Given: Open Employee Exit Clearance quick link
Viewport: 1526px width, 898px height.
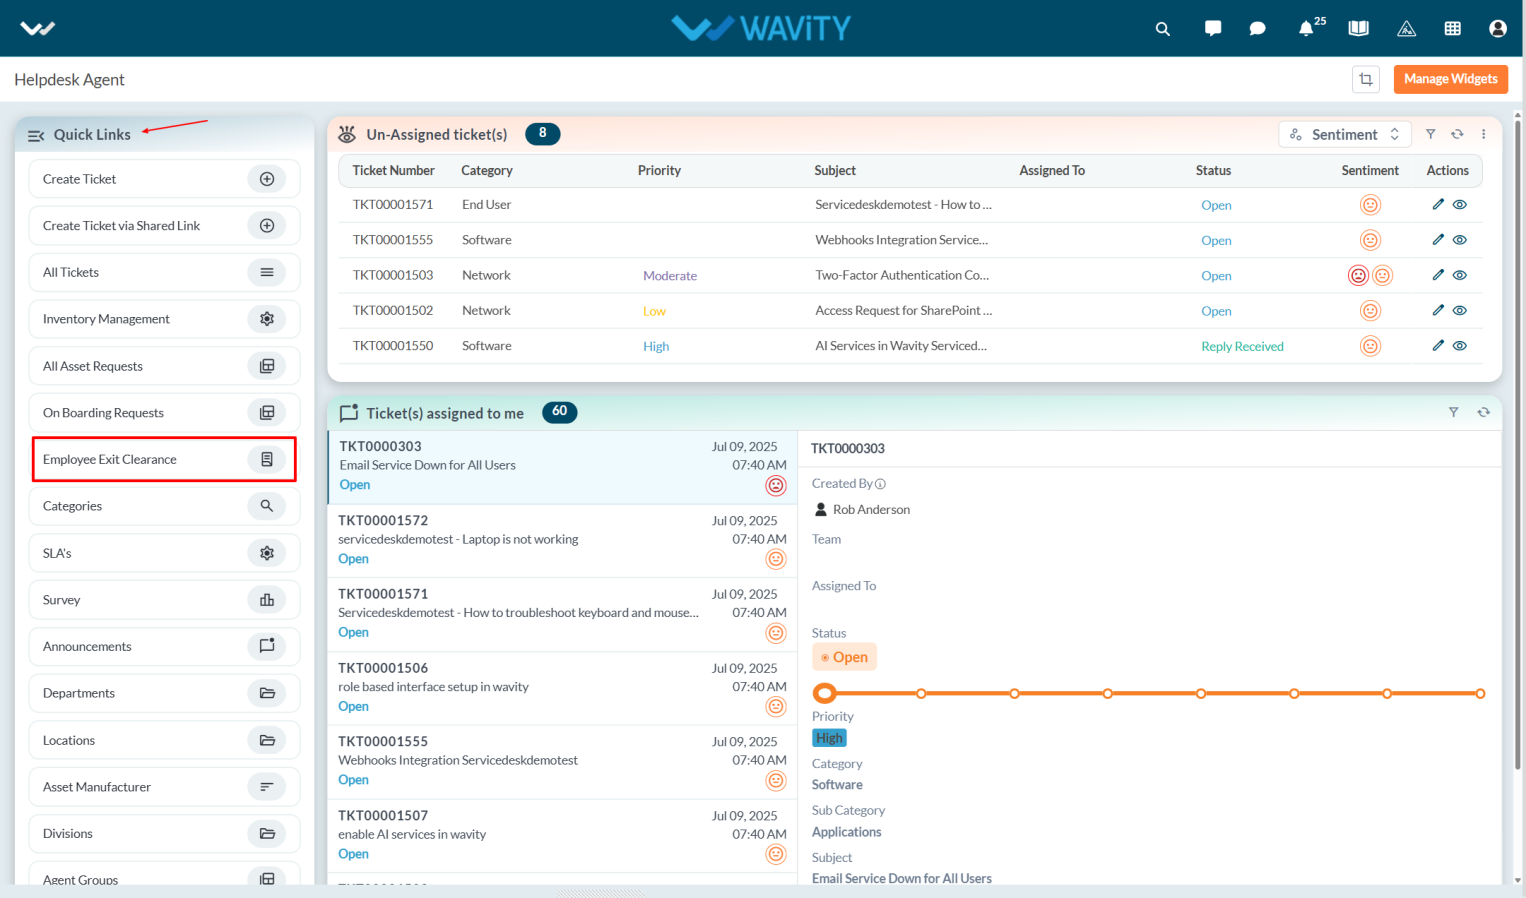Looking at the screenshot, I should tap(164, 460).
